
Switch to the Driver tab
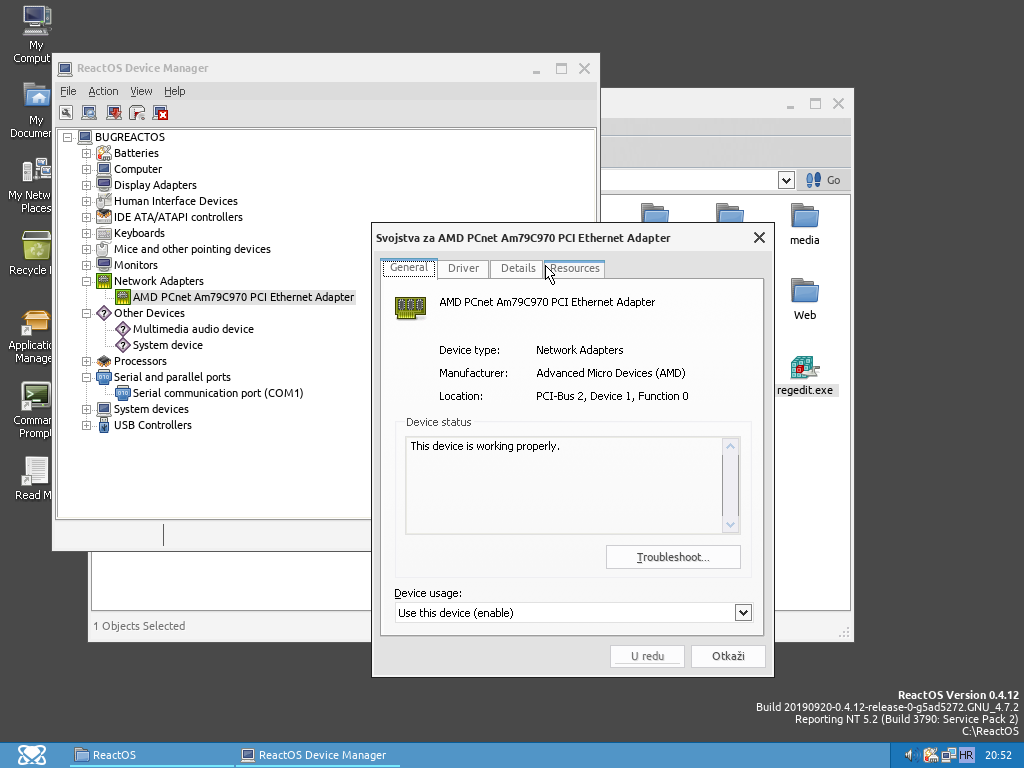(x=463, y=268)
